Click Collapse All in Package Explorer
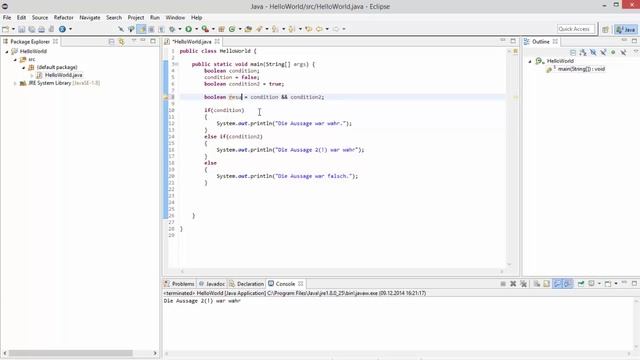Image resolution: width=640 pixels, height=360 pixels. click(x=111, y=42)
